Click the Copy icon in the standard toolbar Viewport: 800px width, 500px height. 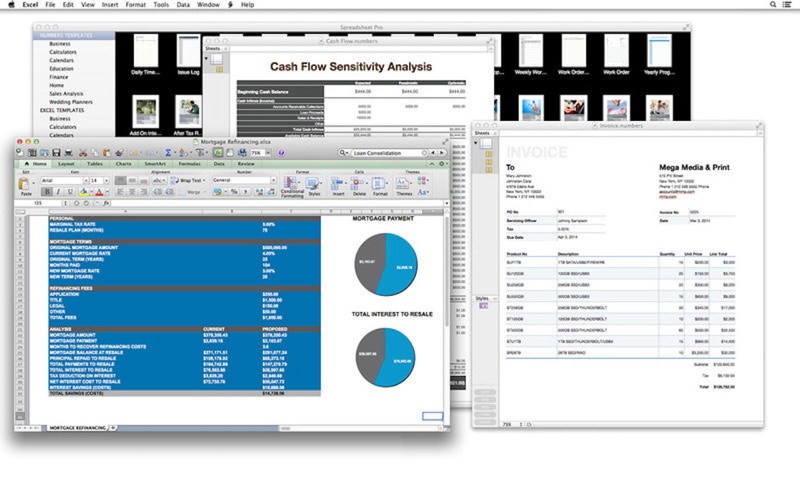(x=95, y=153)
